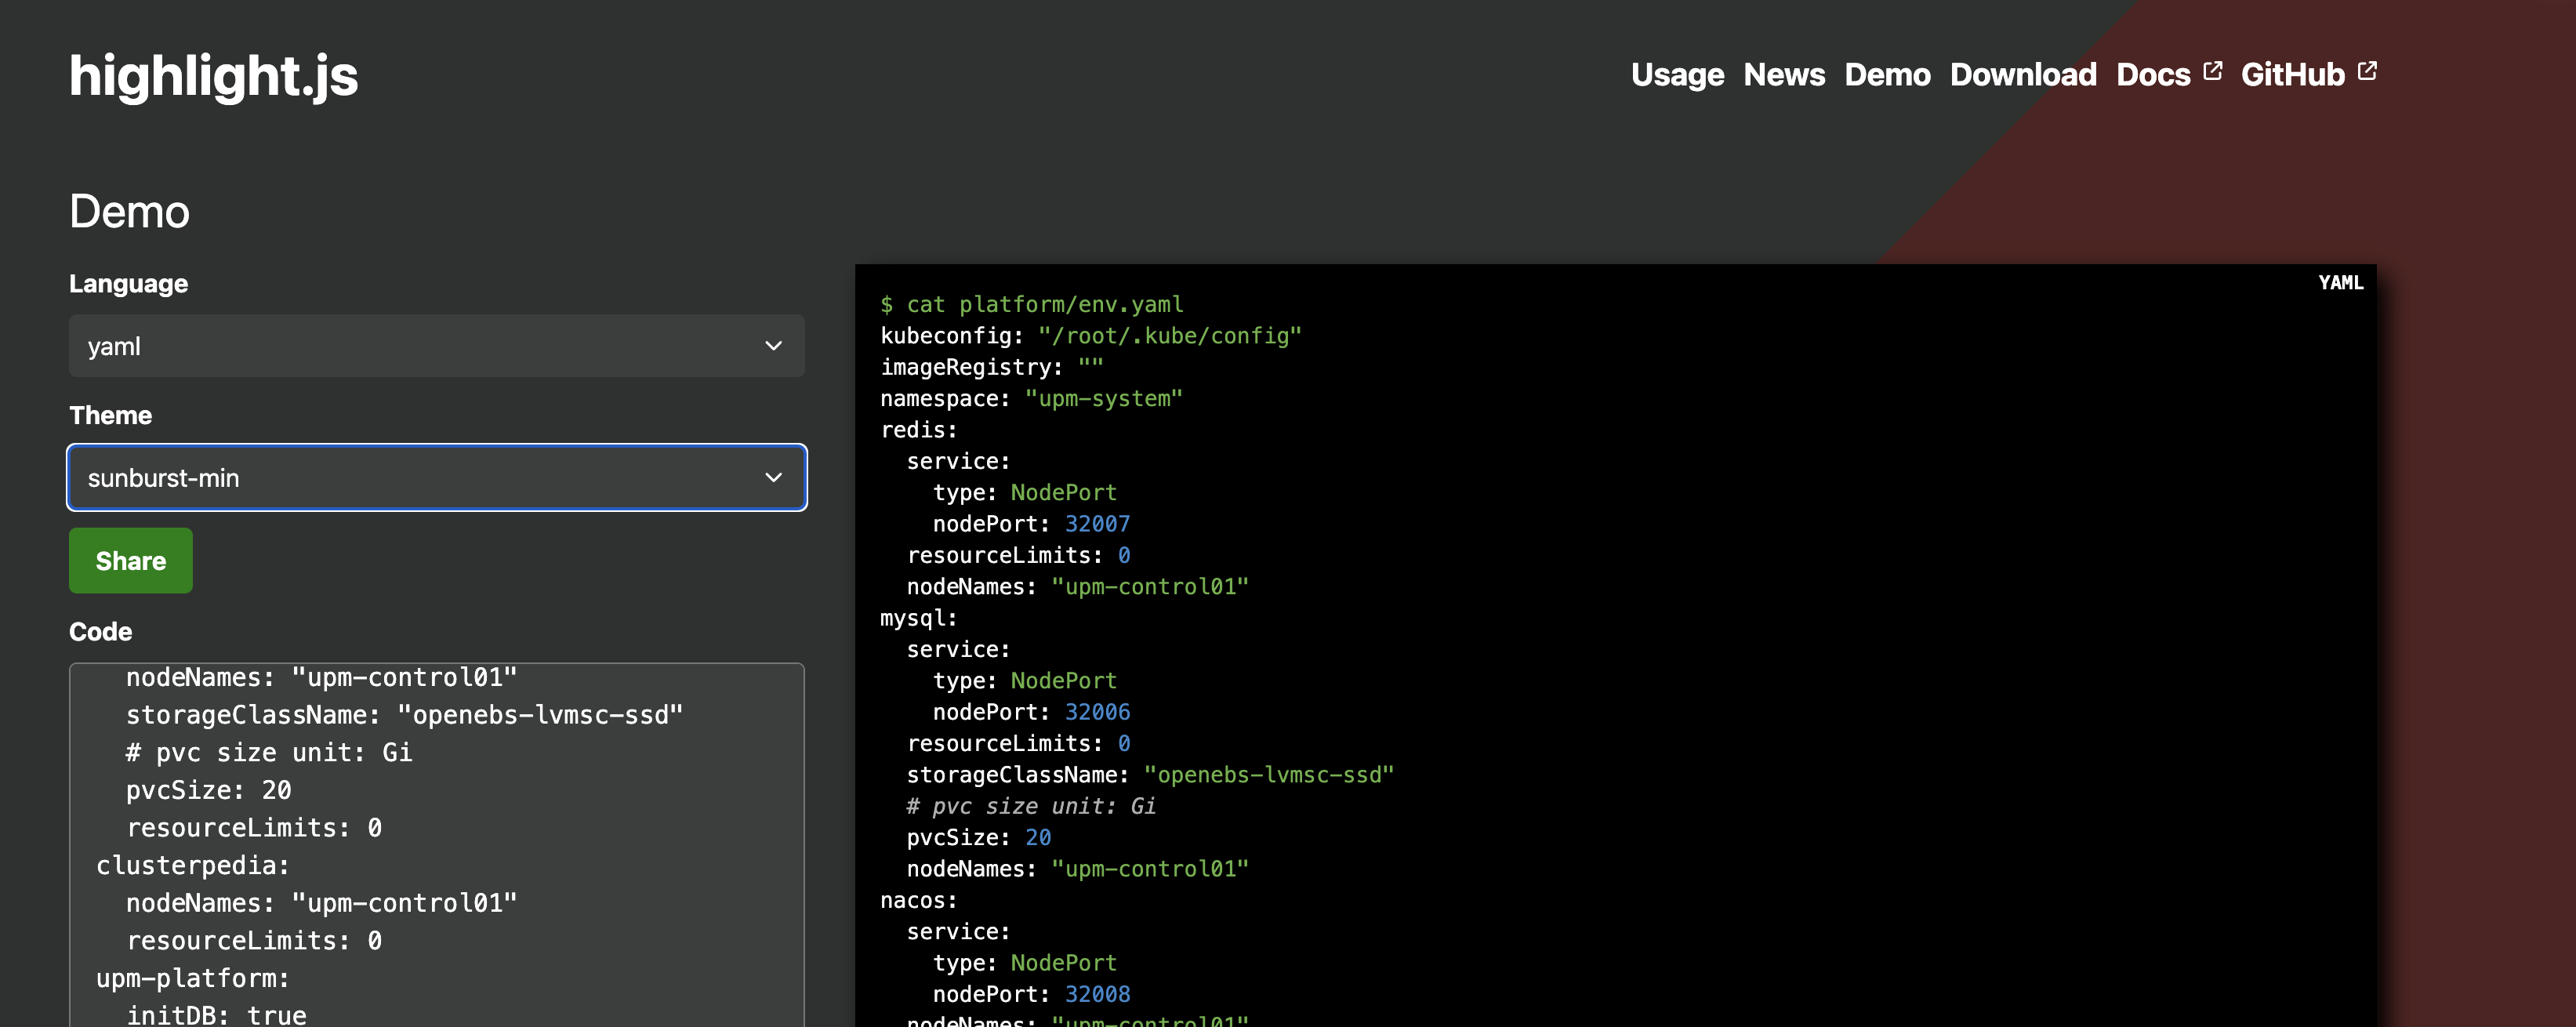Click 'mysql:' key in preview
The image size is (2576, 1027).
(x=918, y=618)
